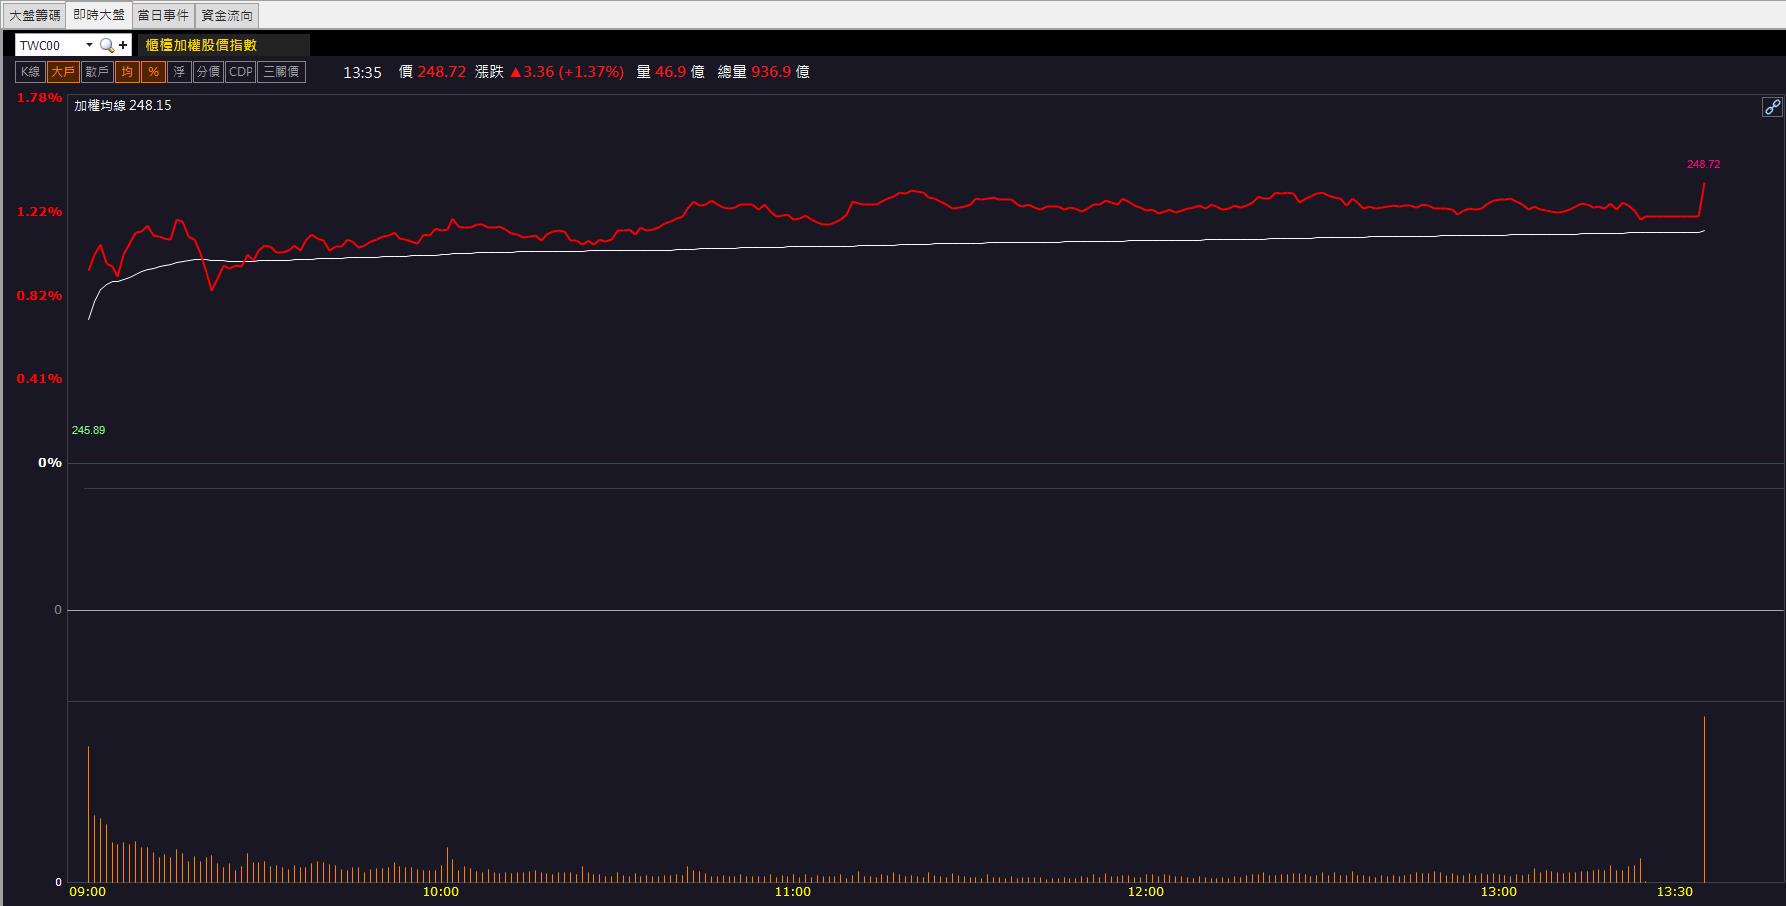Switch to the 即時大盤 tab
Screen dimensions: 1786x906
tap(99, 15)
